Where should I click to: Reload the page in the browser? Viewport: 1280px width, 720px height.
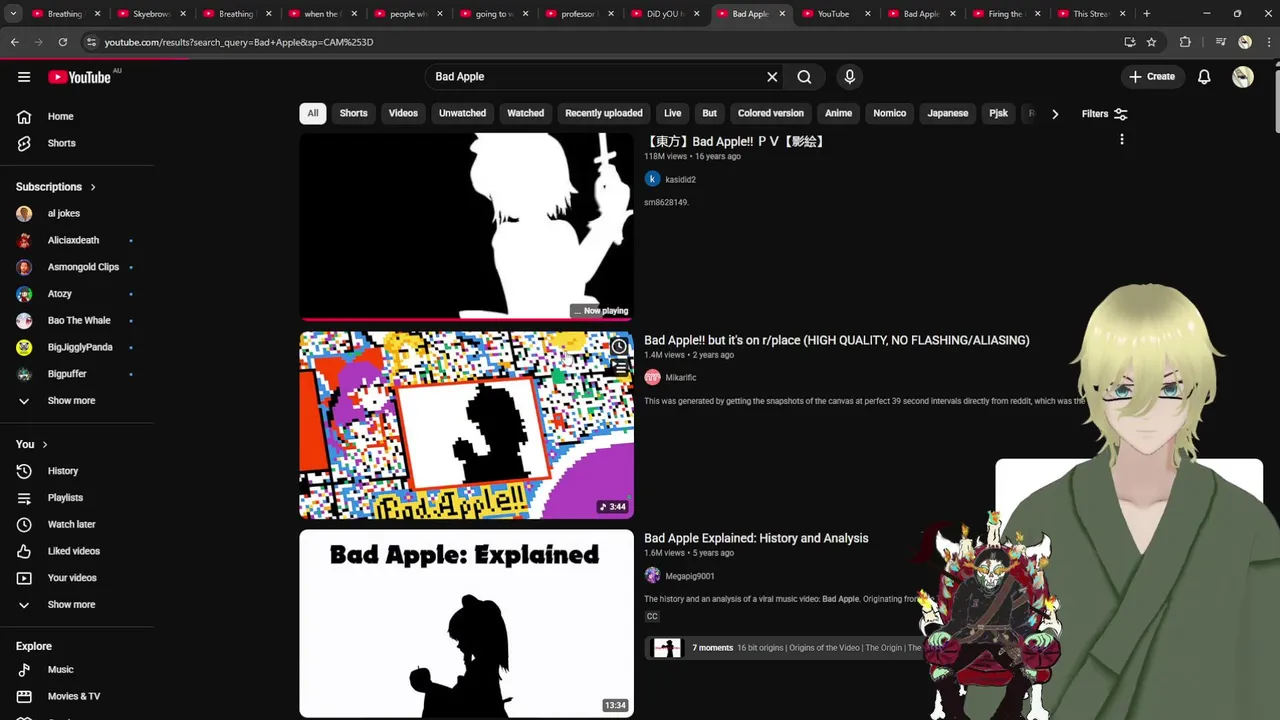(x=62, y=42)
